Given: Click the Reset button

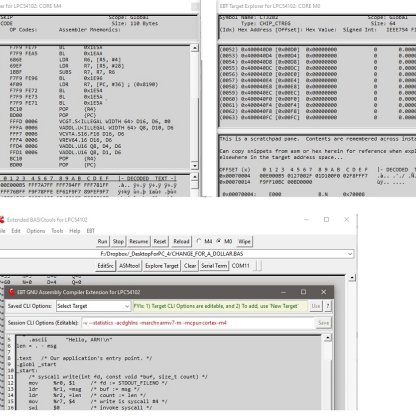Looking at the screenshot, I should [160, 241].
